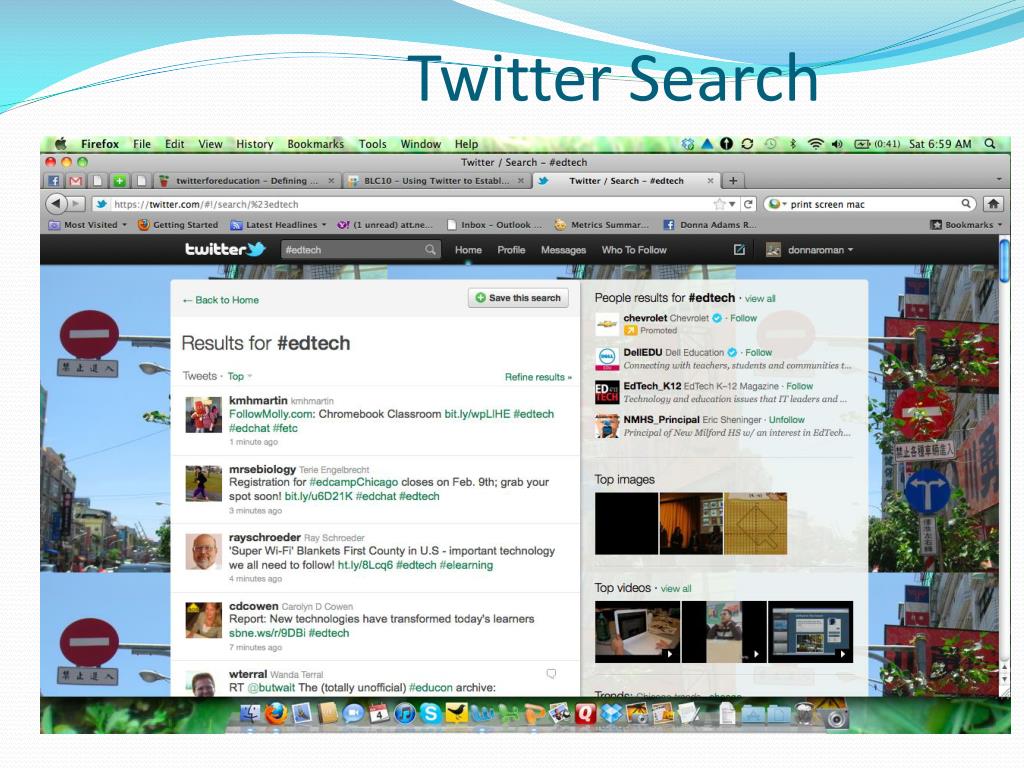Screen dimensions: 1024x768
Task: Open Dropbox from the Dock
Action: 611,713
